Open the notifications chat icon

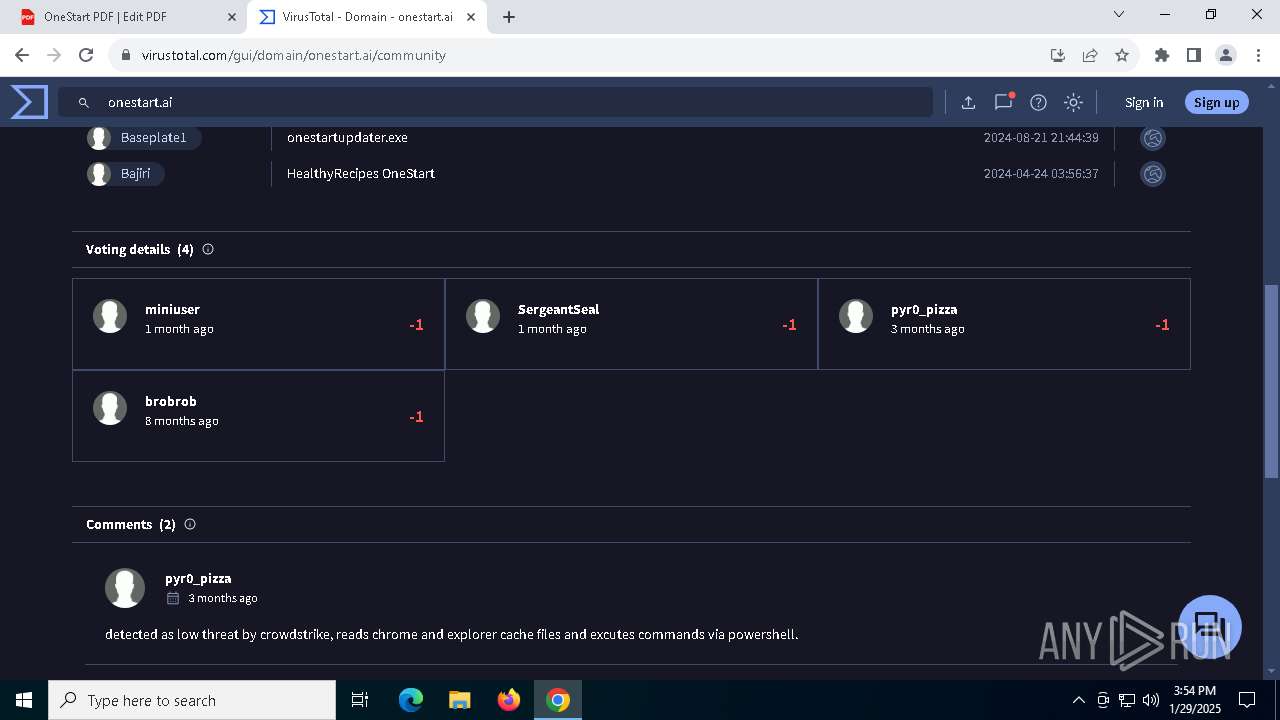point(1003,102)
